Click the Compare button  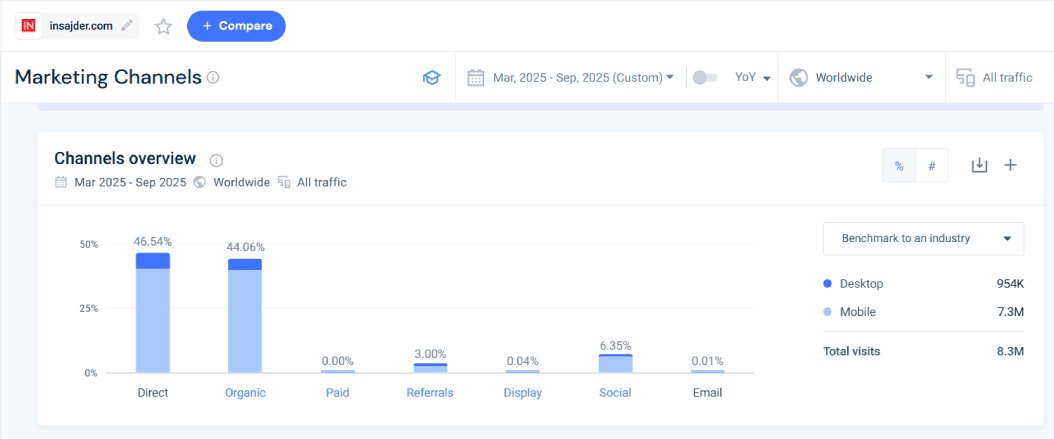pos(236,26)
